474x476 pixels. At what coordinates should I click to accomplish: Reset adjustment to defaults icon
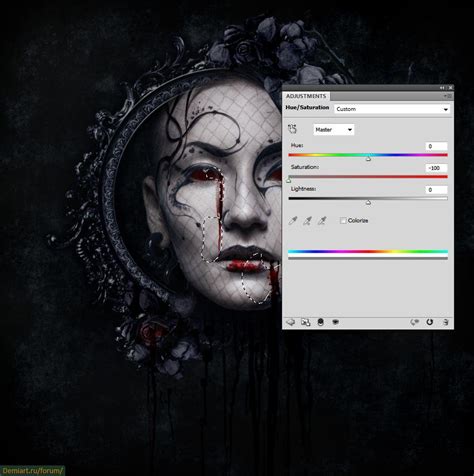429,322
